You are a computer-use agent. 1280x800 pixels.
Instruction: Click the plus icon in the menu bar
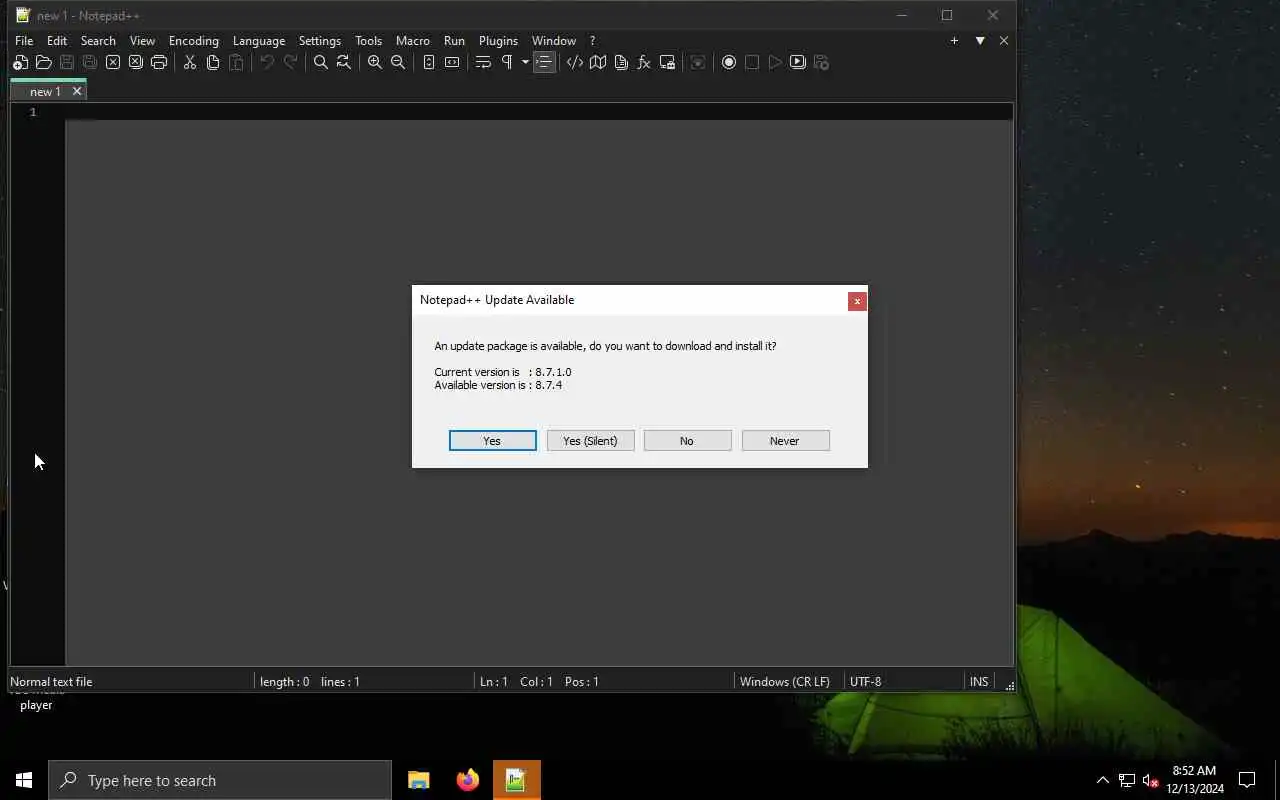954,41
